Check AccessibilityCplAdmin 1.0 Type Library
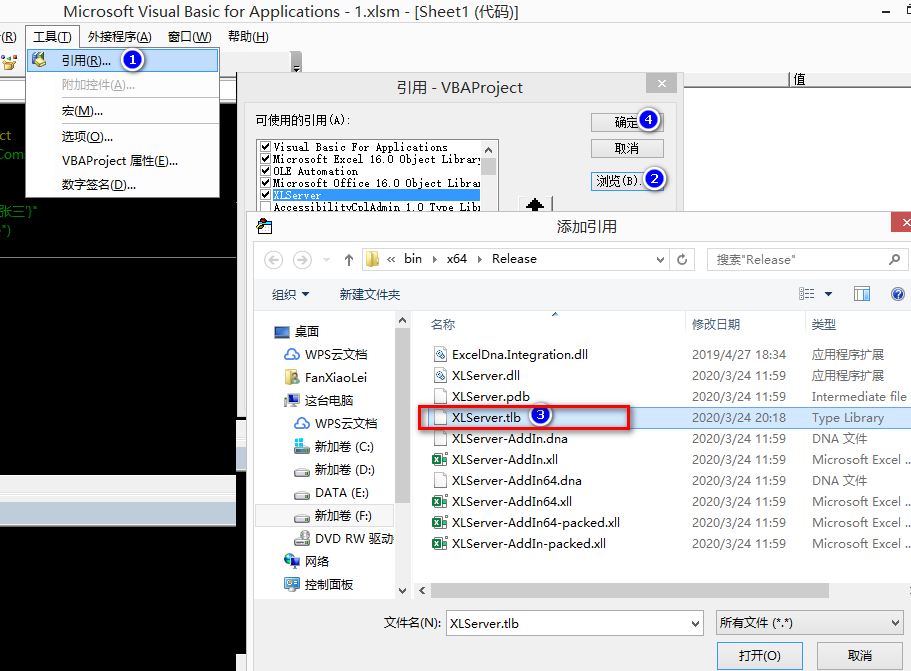This screenshot has height=671, width=911. coord(266,207)
